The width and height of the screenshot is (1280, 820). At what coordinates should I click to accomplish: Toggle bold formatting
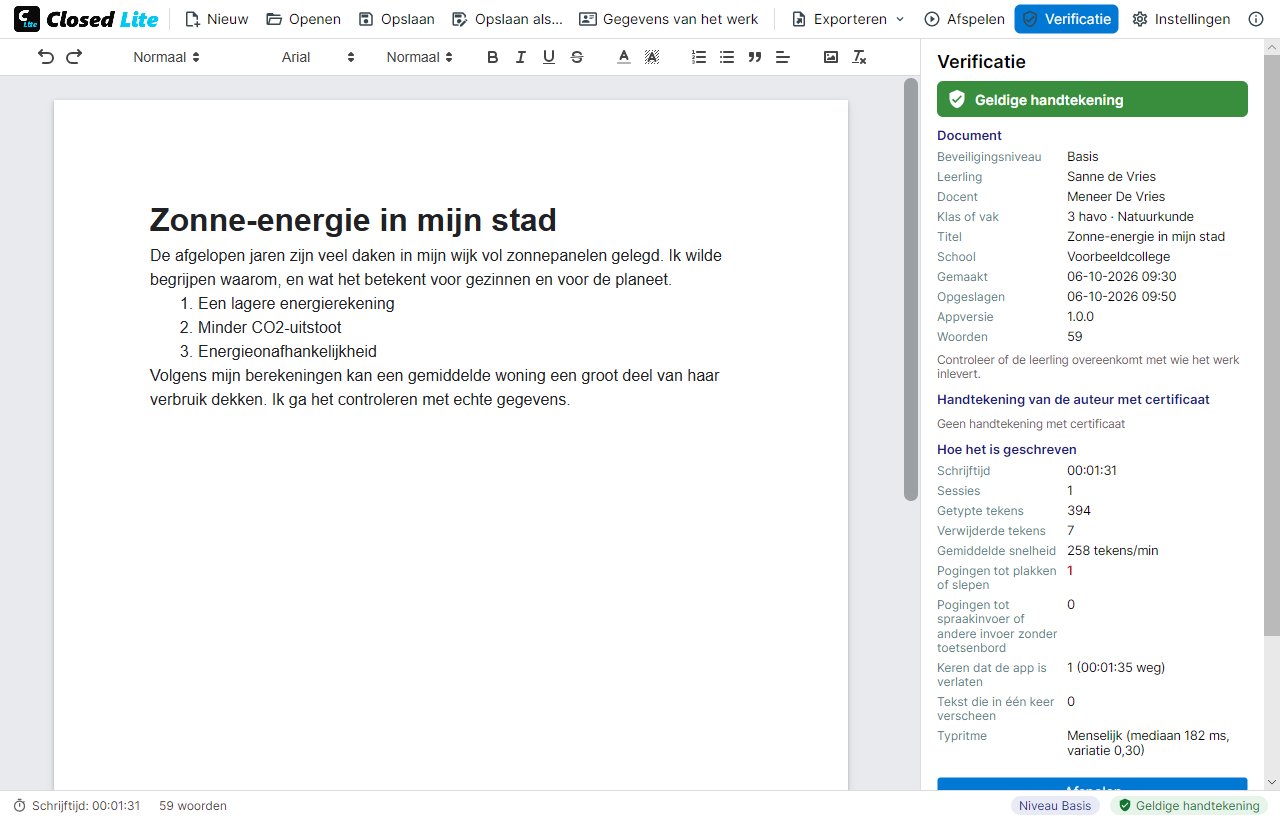coord(492,57)
